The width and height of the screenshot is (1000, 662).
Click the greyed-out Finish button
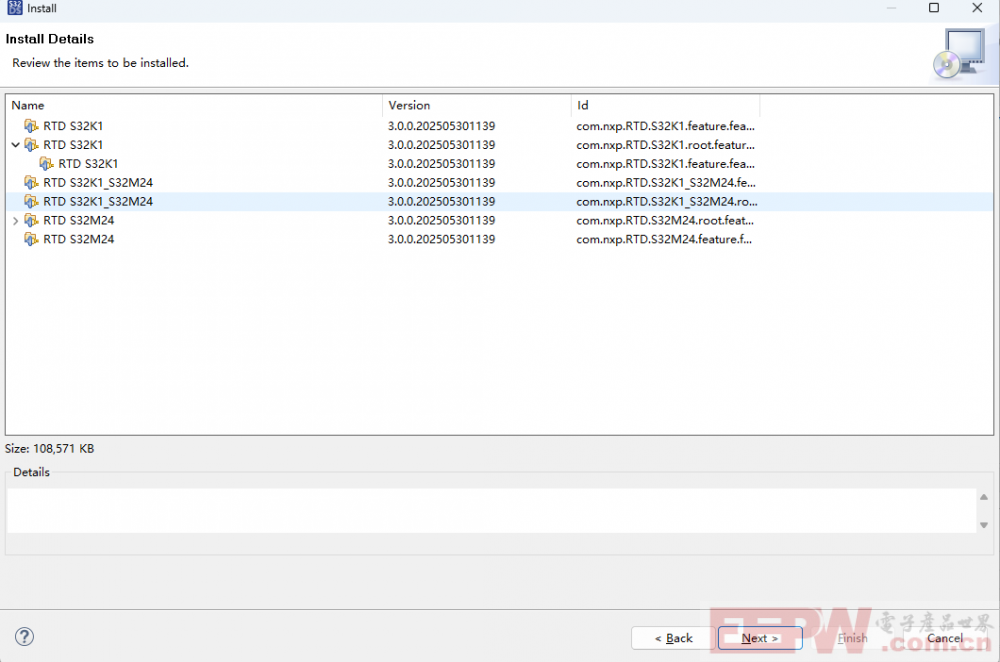click(x=853, y=638)
